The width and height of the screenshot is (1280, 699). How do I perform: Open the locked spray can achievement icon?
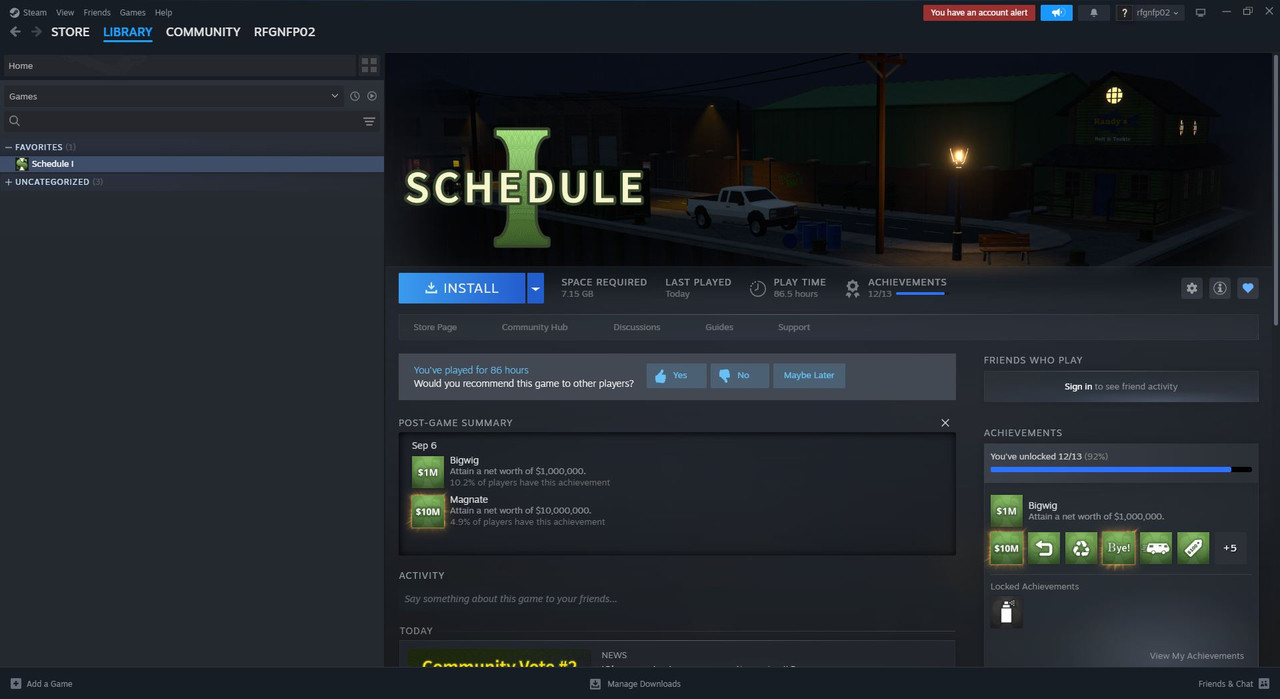coord(1006,612)
